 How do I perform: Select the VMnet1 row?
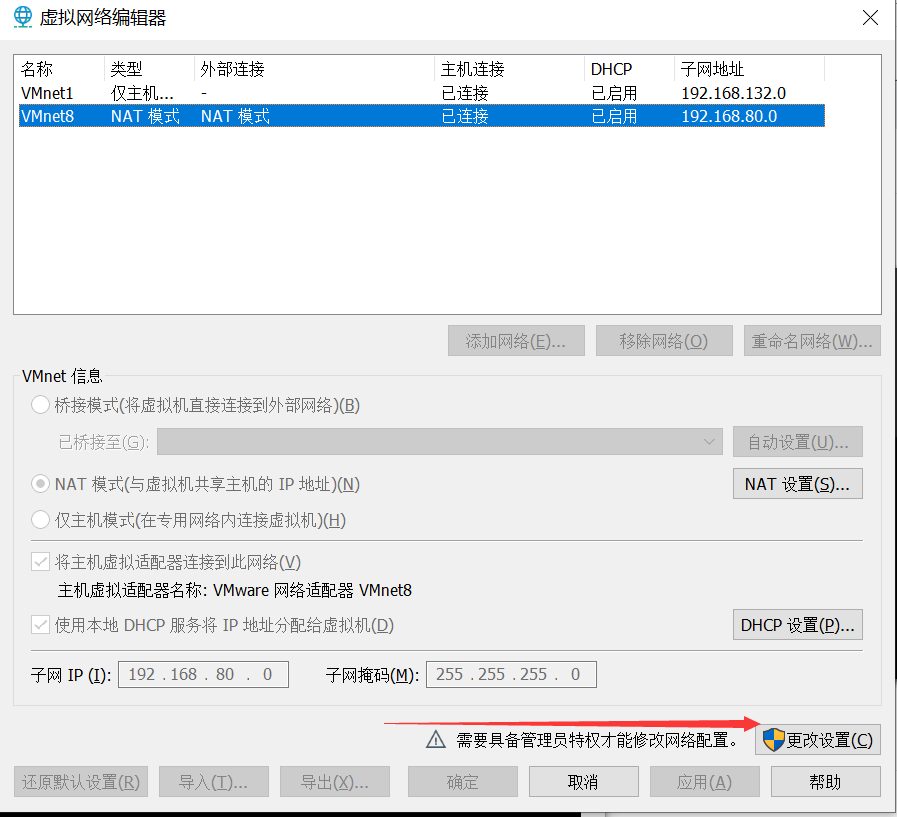[422, 93]
